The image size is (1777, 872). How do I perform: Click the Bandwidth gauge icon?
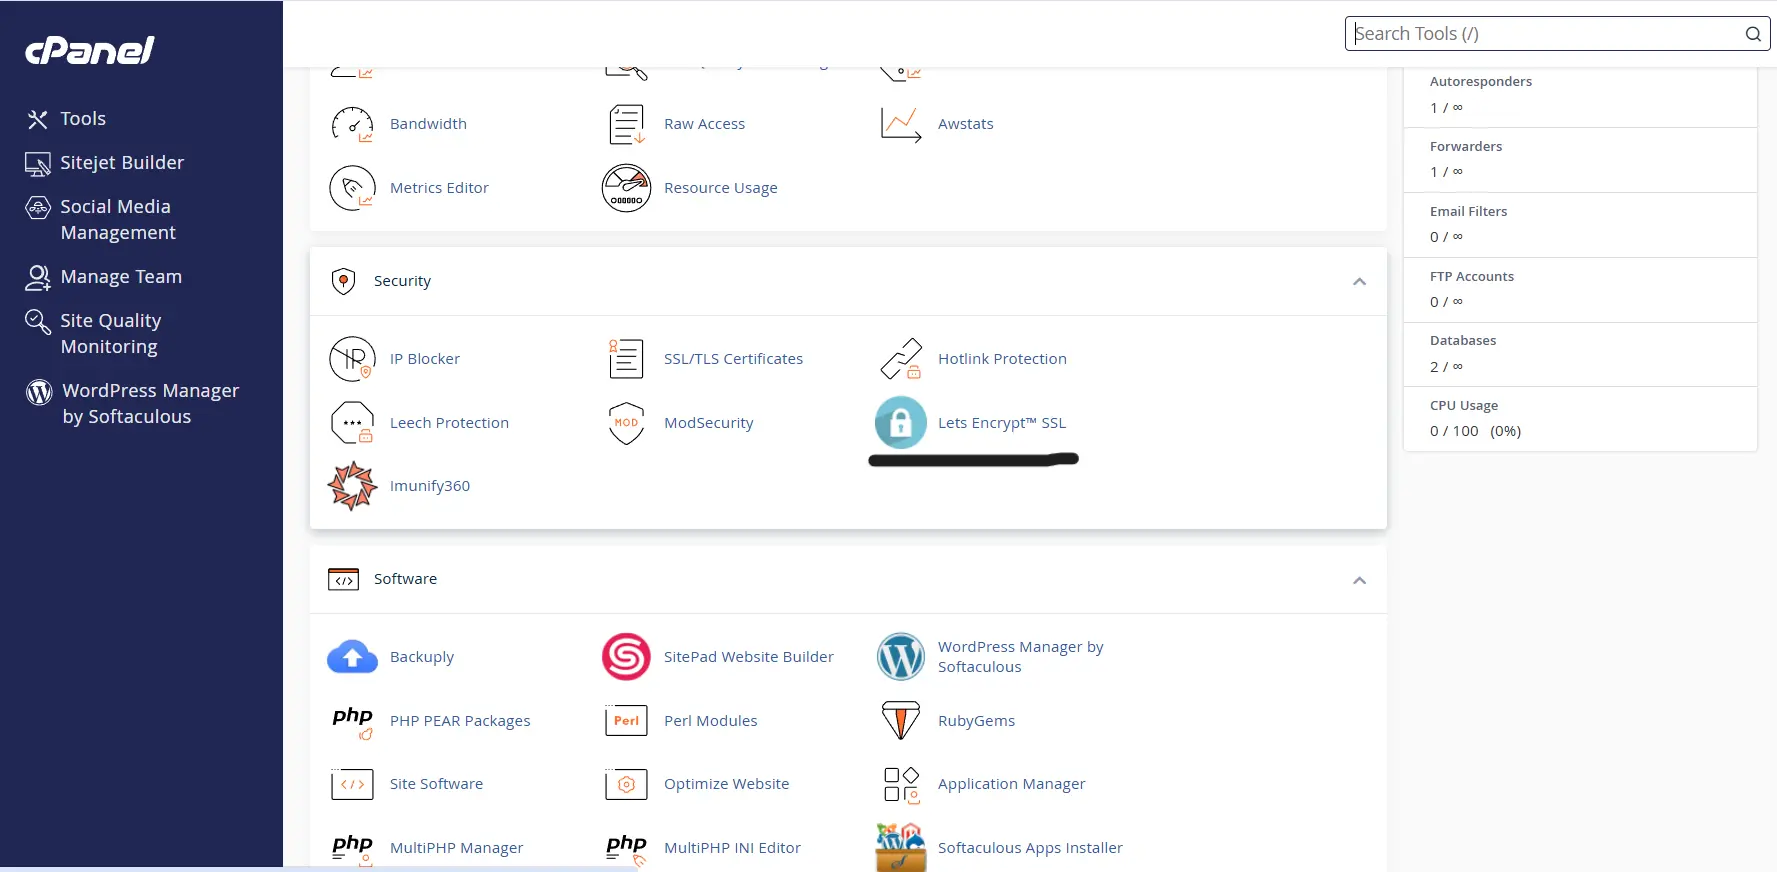[353, 124]
